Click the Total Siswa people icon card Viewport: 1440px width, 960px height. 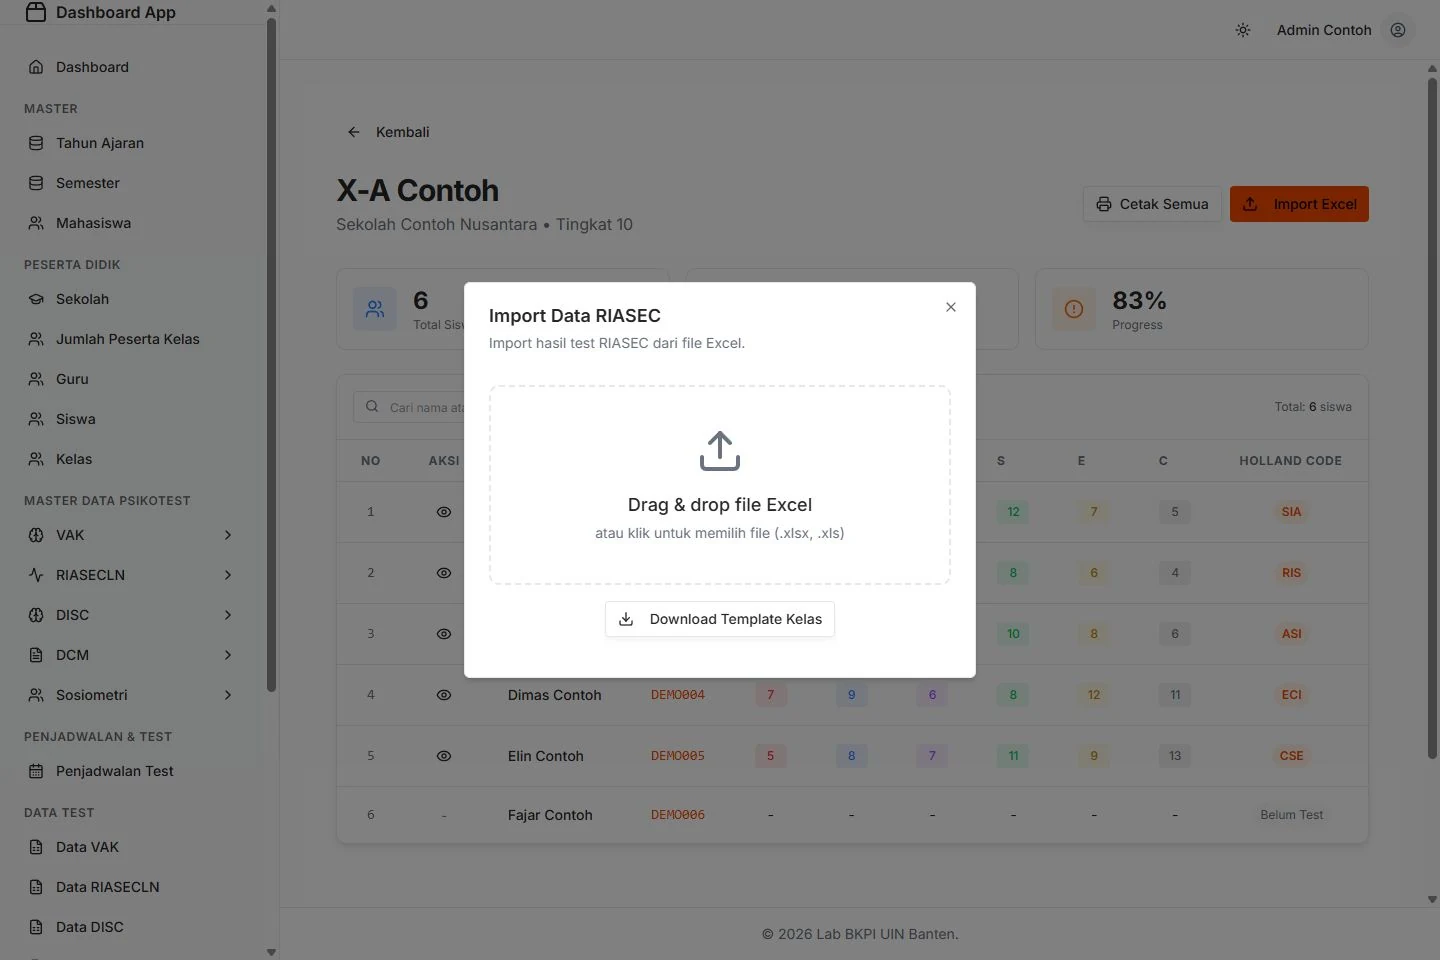click(375, 309)
